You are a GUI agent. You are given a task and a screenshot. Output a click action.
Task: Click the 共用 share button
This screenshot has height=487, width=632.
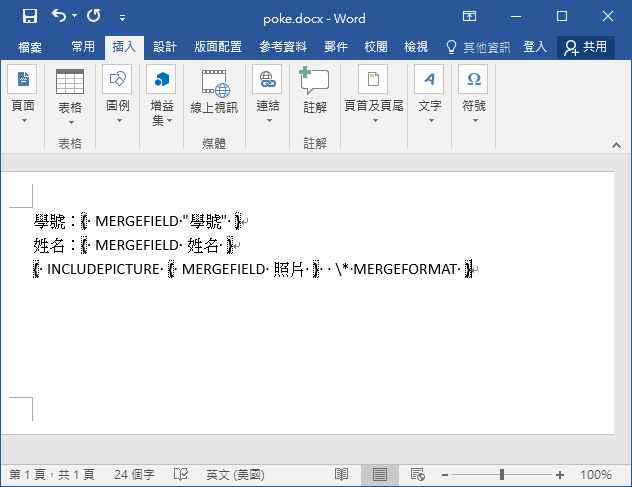pyautogui.click(x=586, y=48)
